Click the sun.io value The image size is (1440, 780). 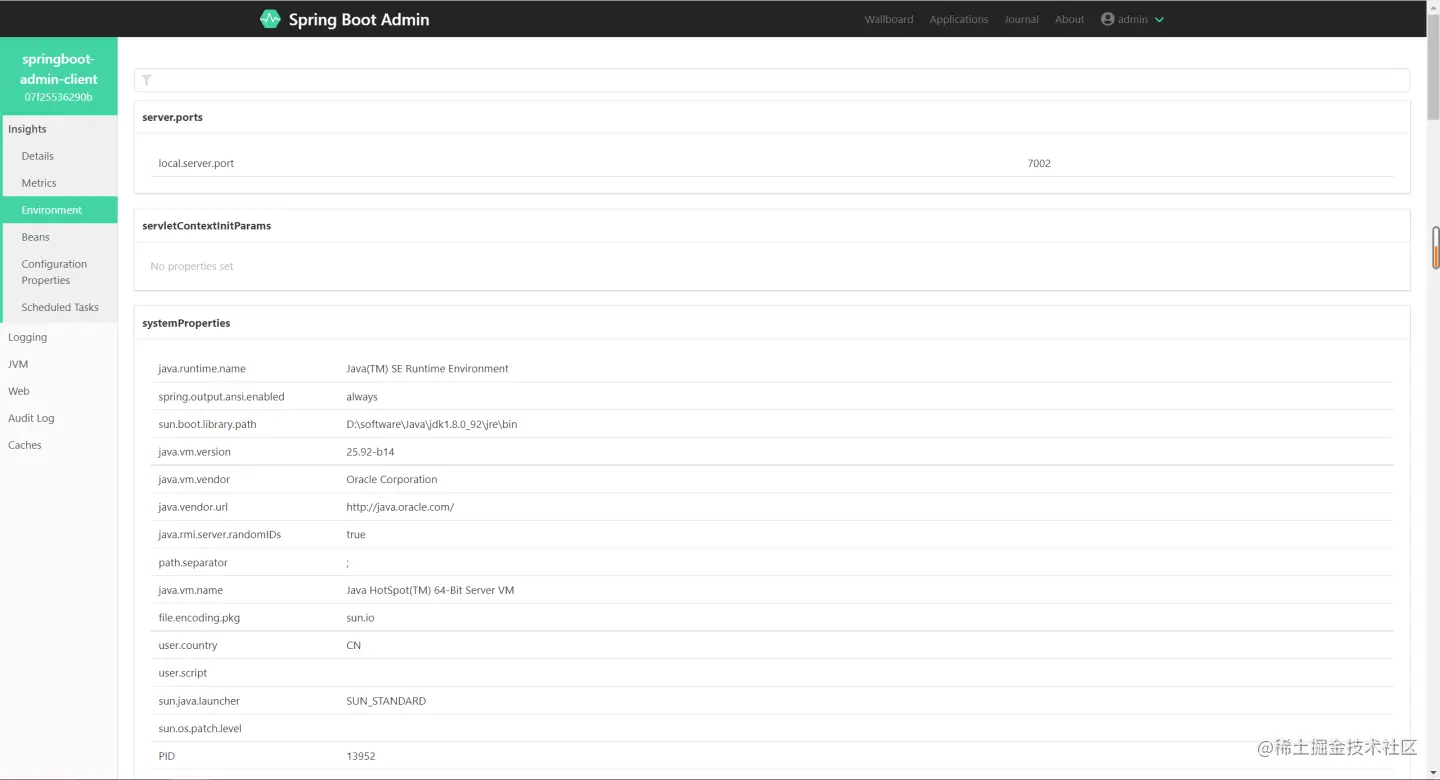coord(360,618)
